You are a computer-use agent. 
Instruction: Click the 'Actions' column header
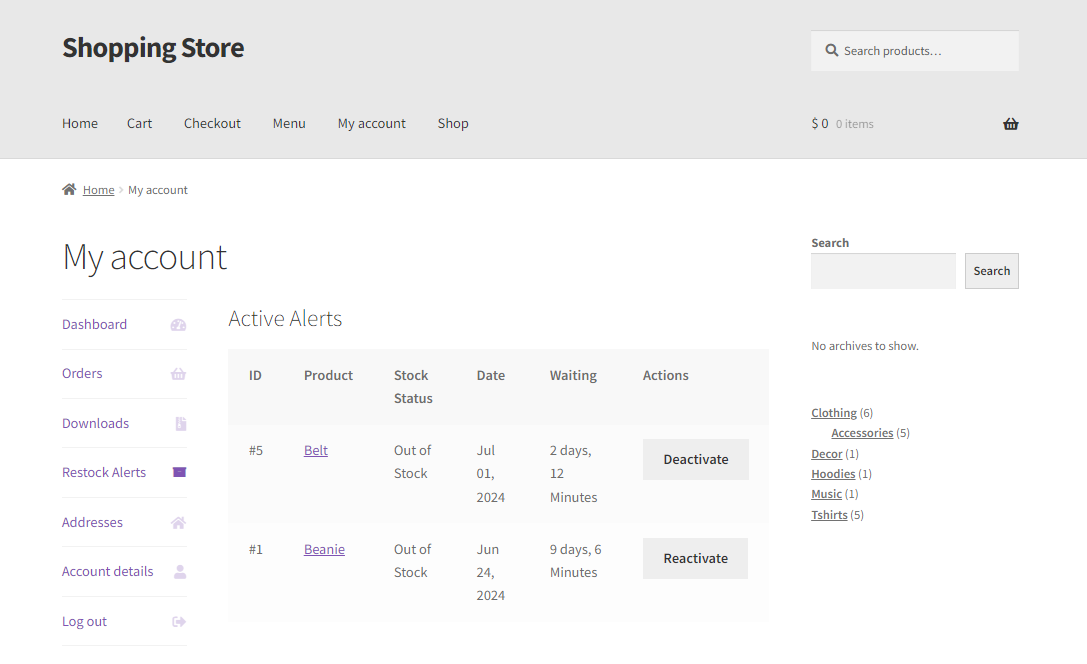pyautogui.click(x=666, y=376)
